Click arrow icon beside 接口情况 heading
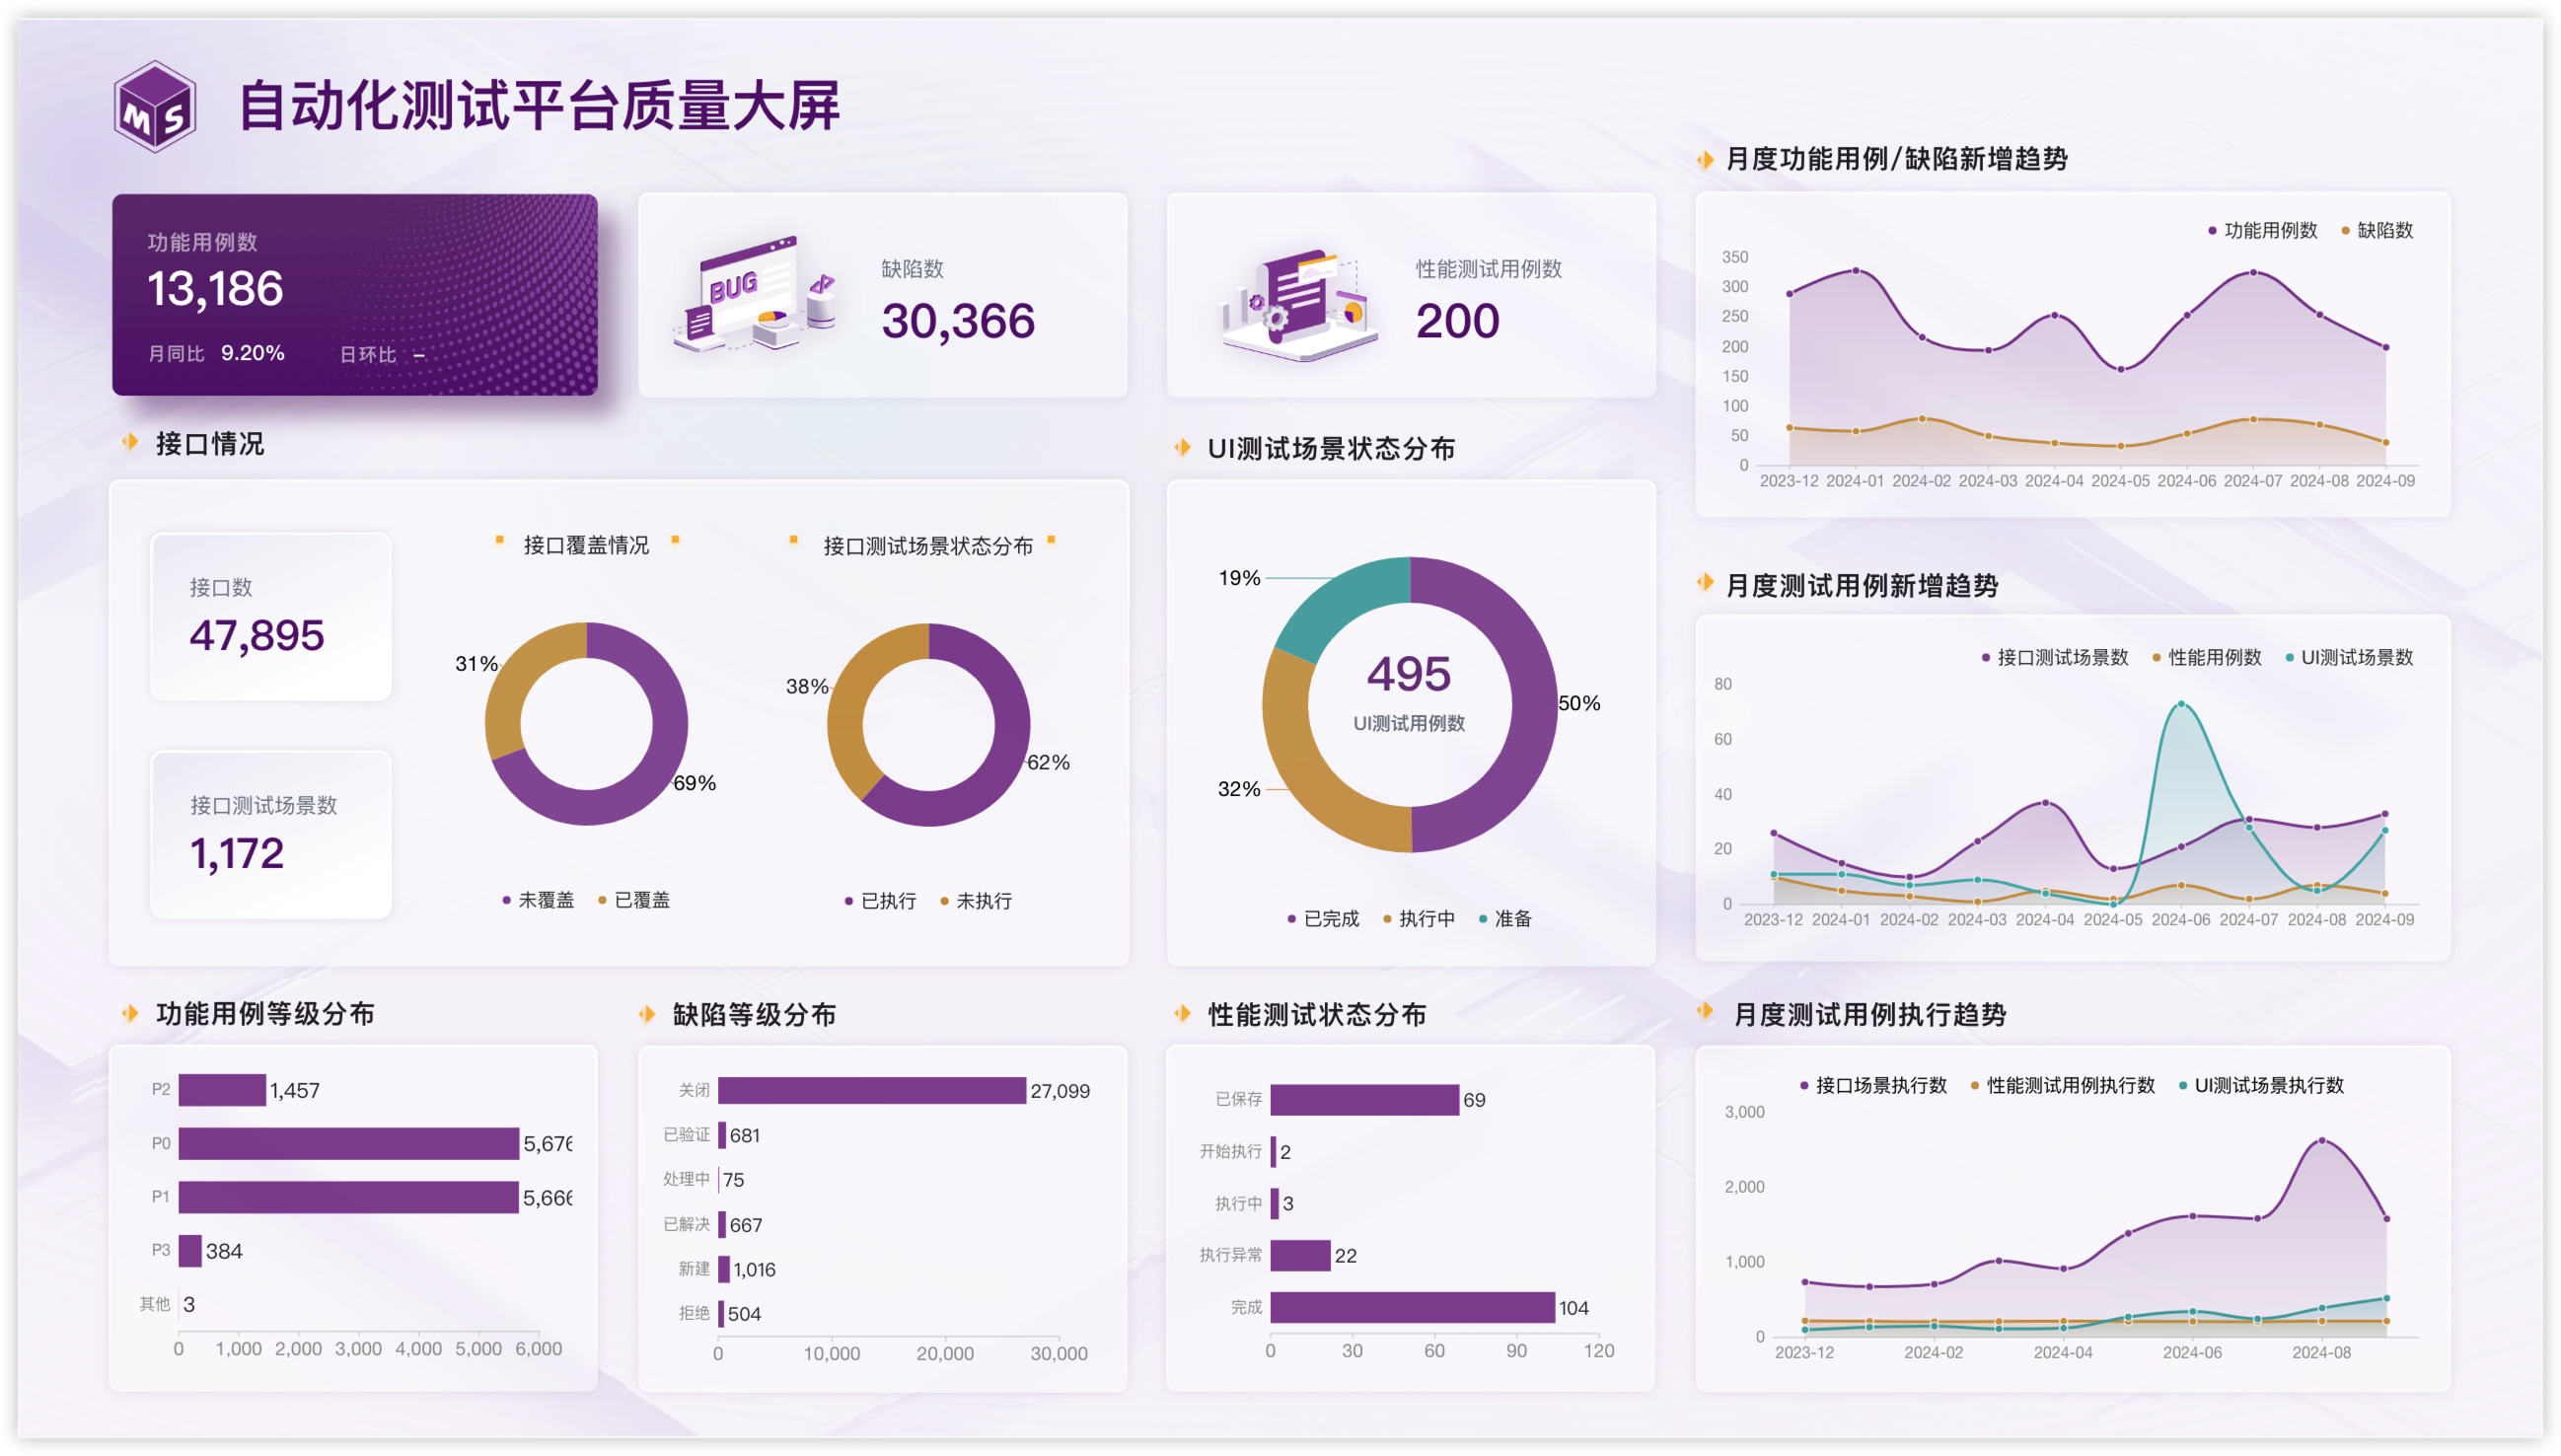2561x1456 pixels. pyautogui.click(x=130, y=442)
